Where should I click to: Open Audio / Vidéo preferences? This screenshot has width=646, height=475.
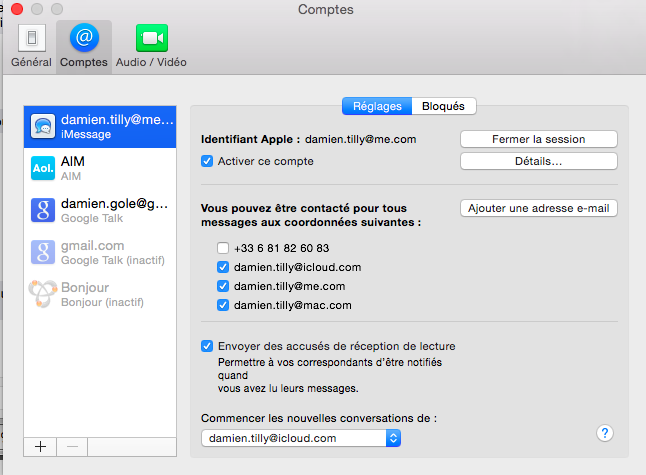tap(151, 46)
